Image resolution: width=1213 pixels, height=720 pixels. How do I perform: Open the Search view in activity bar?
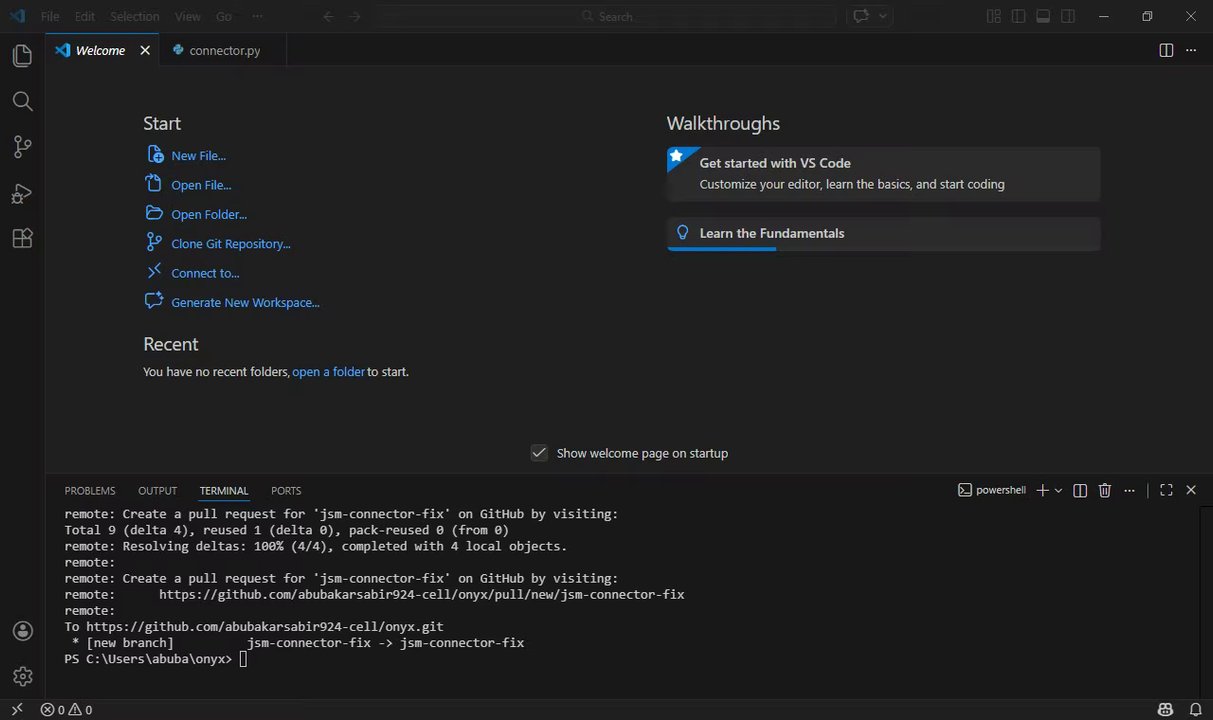point(22,101)
